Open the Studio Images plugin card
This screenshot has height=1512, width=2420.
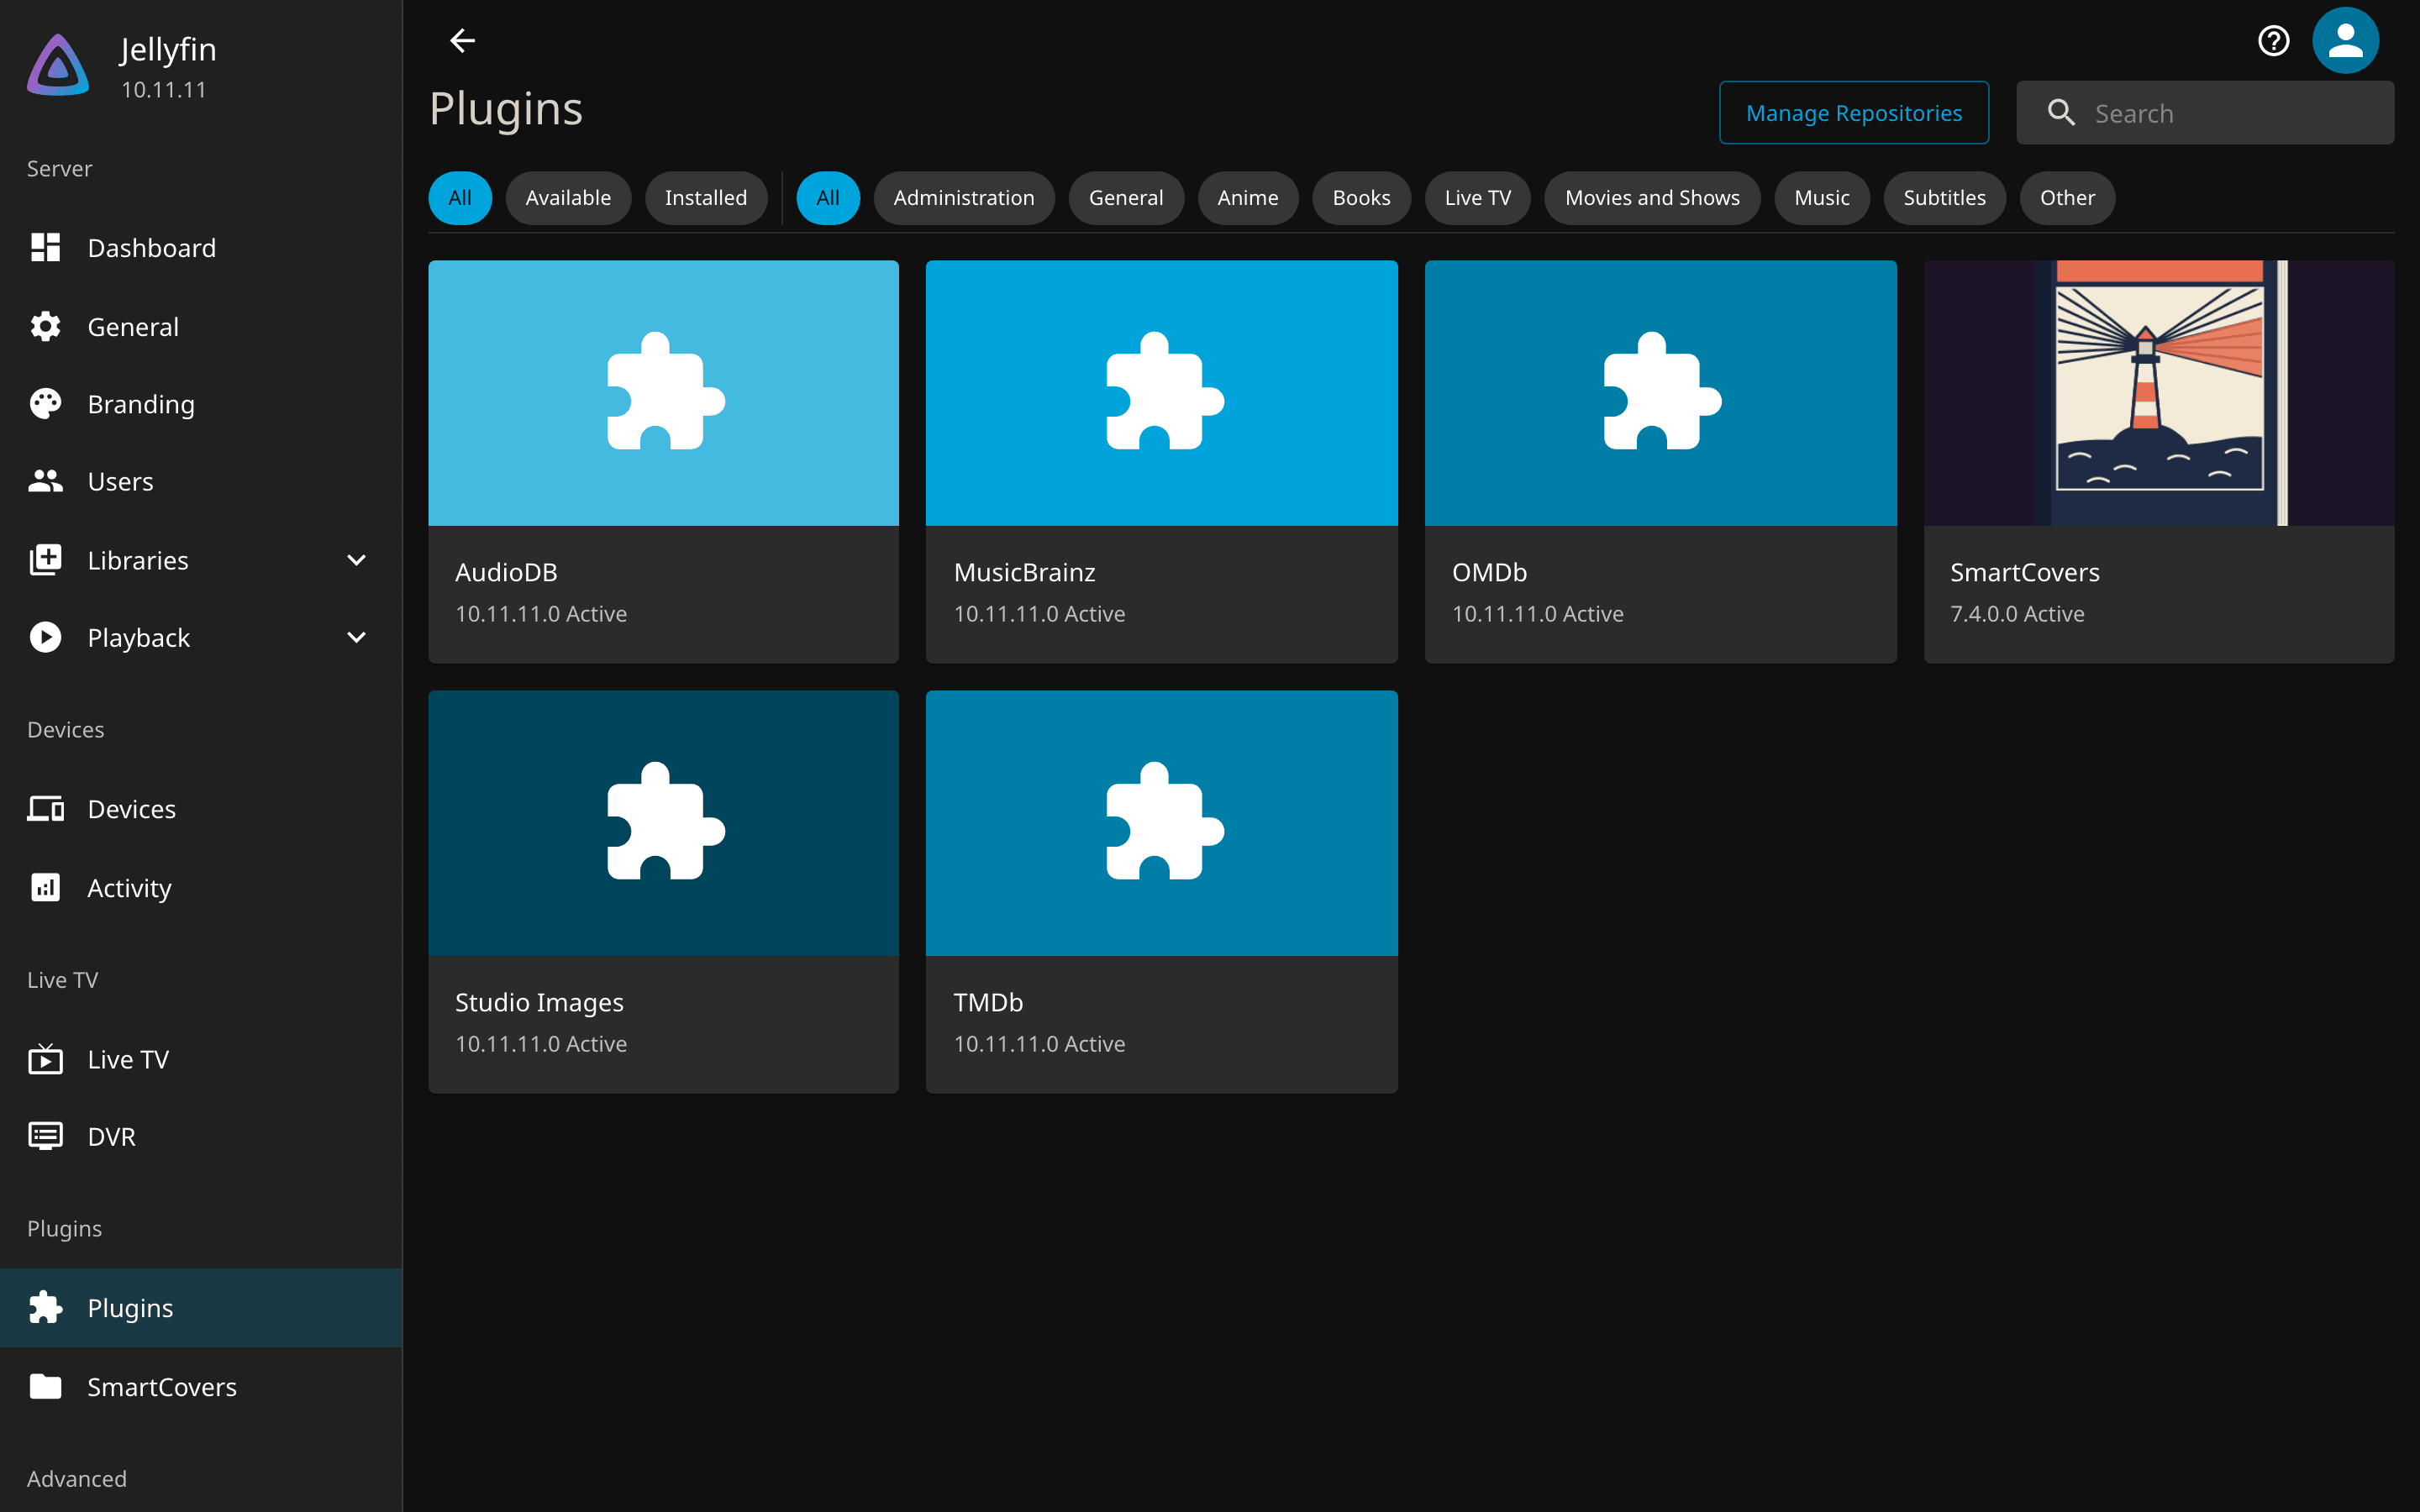tap(664, 891)
